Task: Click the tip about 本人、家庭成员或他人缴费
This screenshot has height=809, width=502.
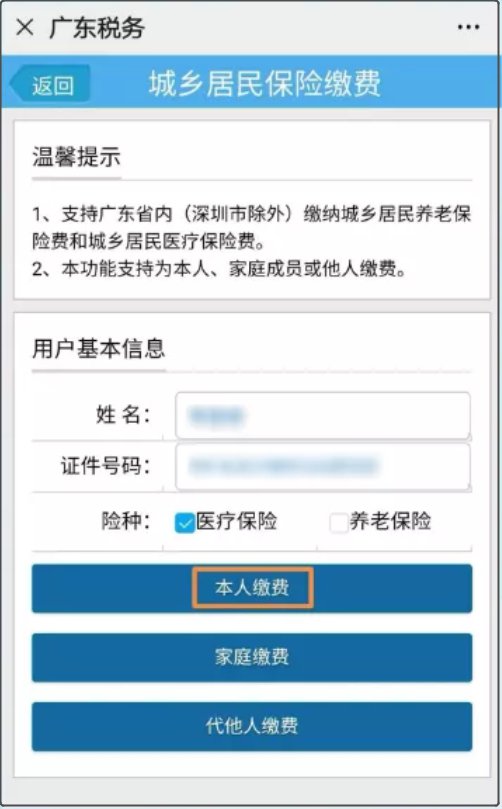Action: pyautogui.click(x=219, y=269)
